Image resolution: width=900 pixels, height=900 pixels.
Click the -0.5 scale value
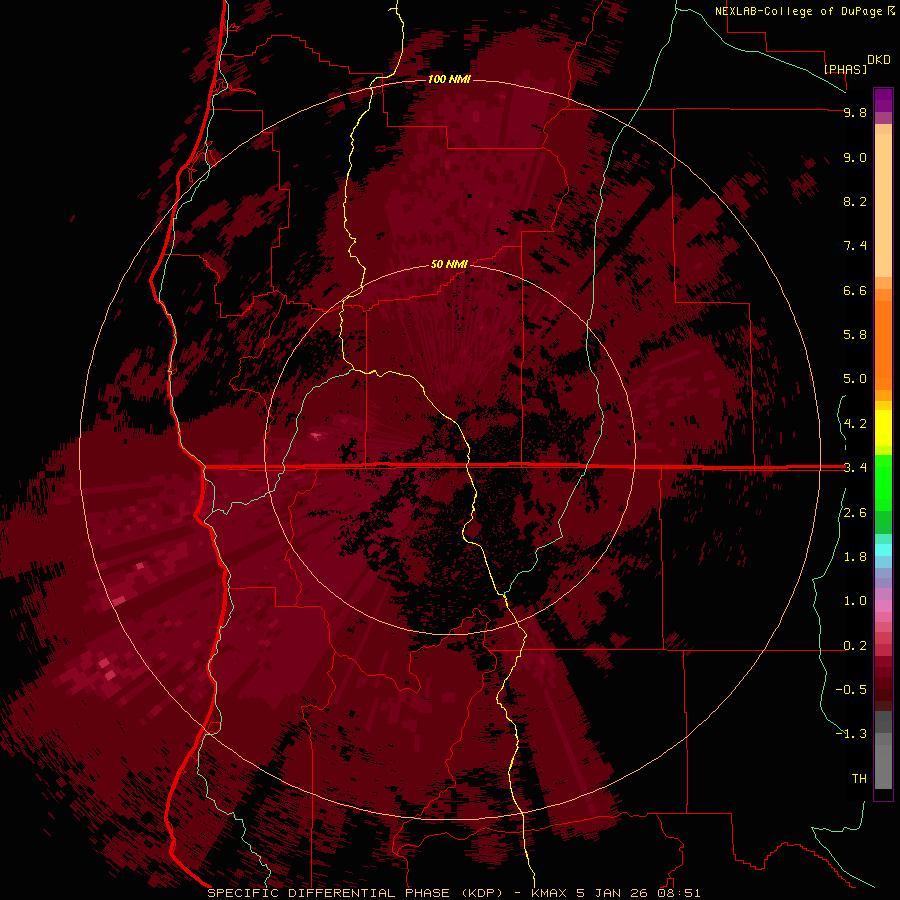[851, 690]
